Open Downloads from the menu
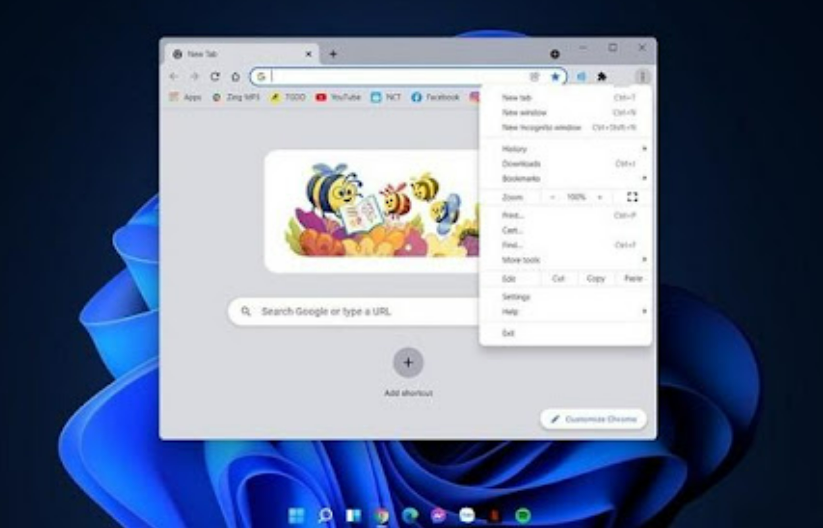823x528 pixels. point(566,164)
